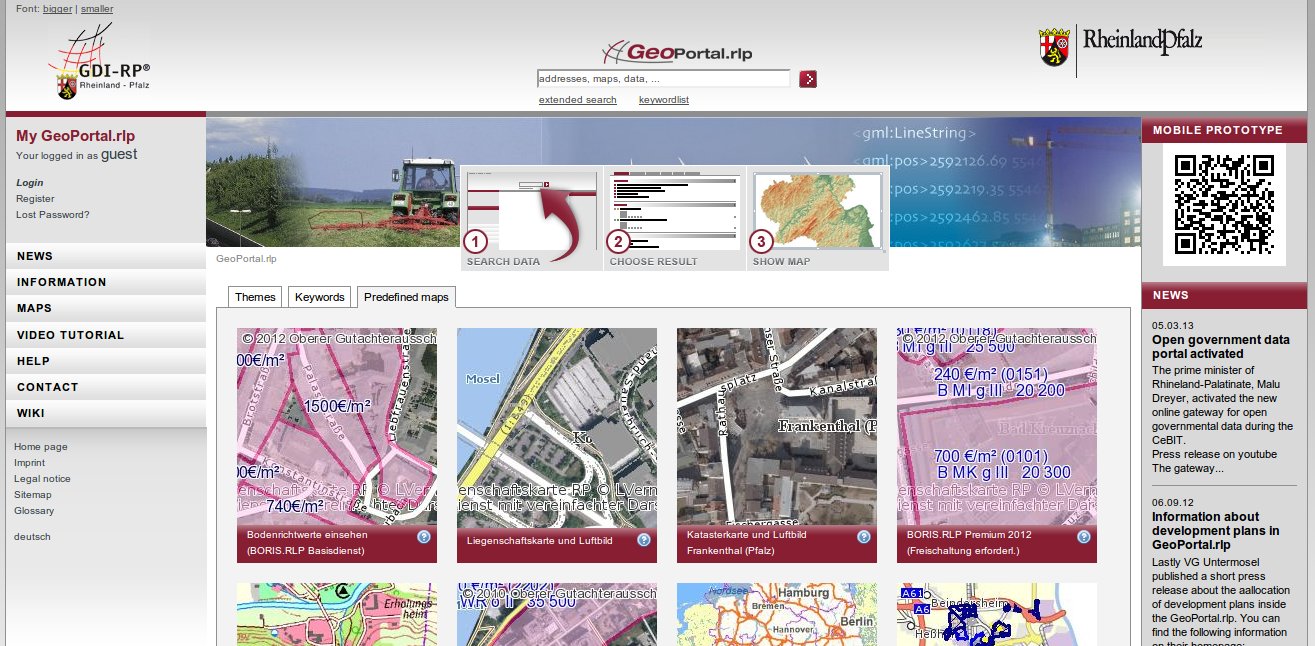Image resolution: width=1315 pixels, height=646 pixels.
Task: Switch to the Themes tab
Action: coord(255,297)
